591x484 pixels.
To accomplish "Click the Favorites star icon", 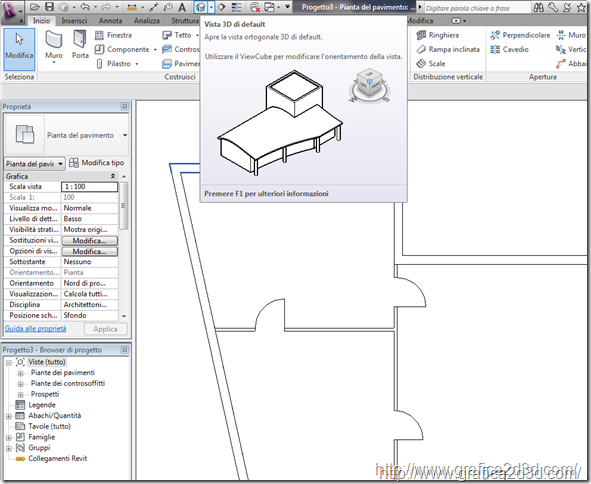I will tap(581, 7).
